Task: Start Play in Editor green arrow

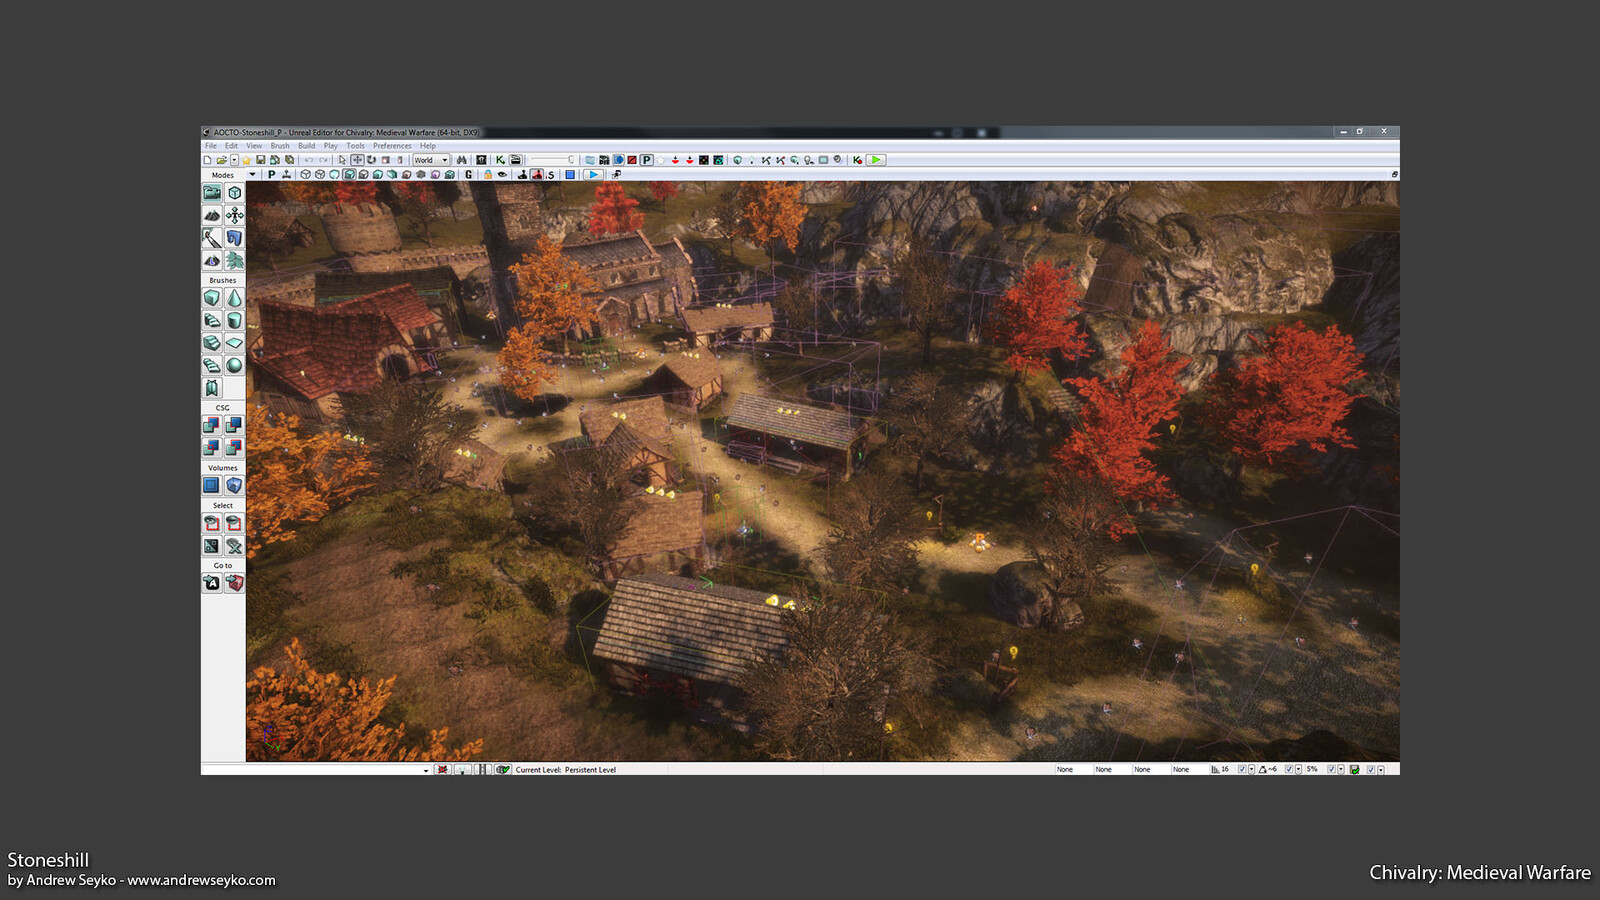Action: [x=876, y=160]
